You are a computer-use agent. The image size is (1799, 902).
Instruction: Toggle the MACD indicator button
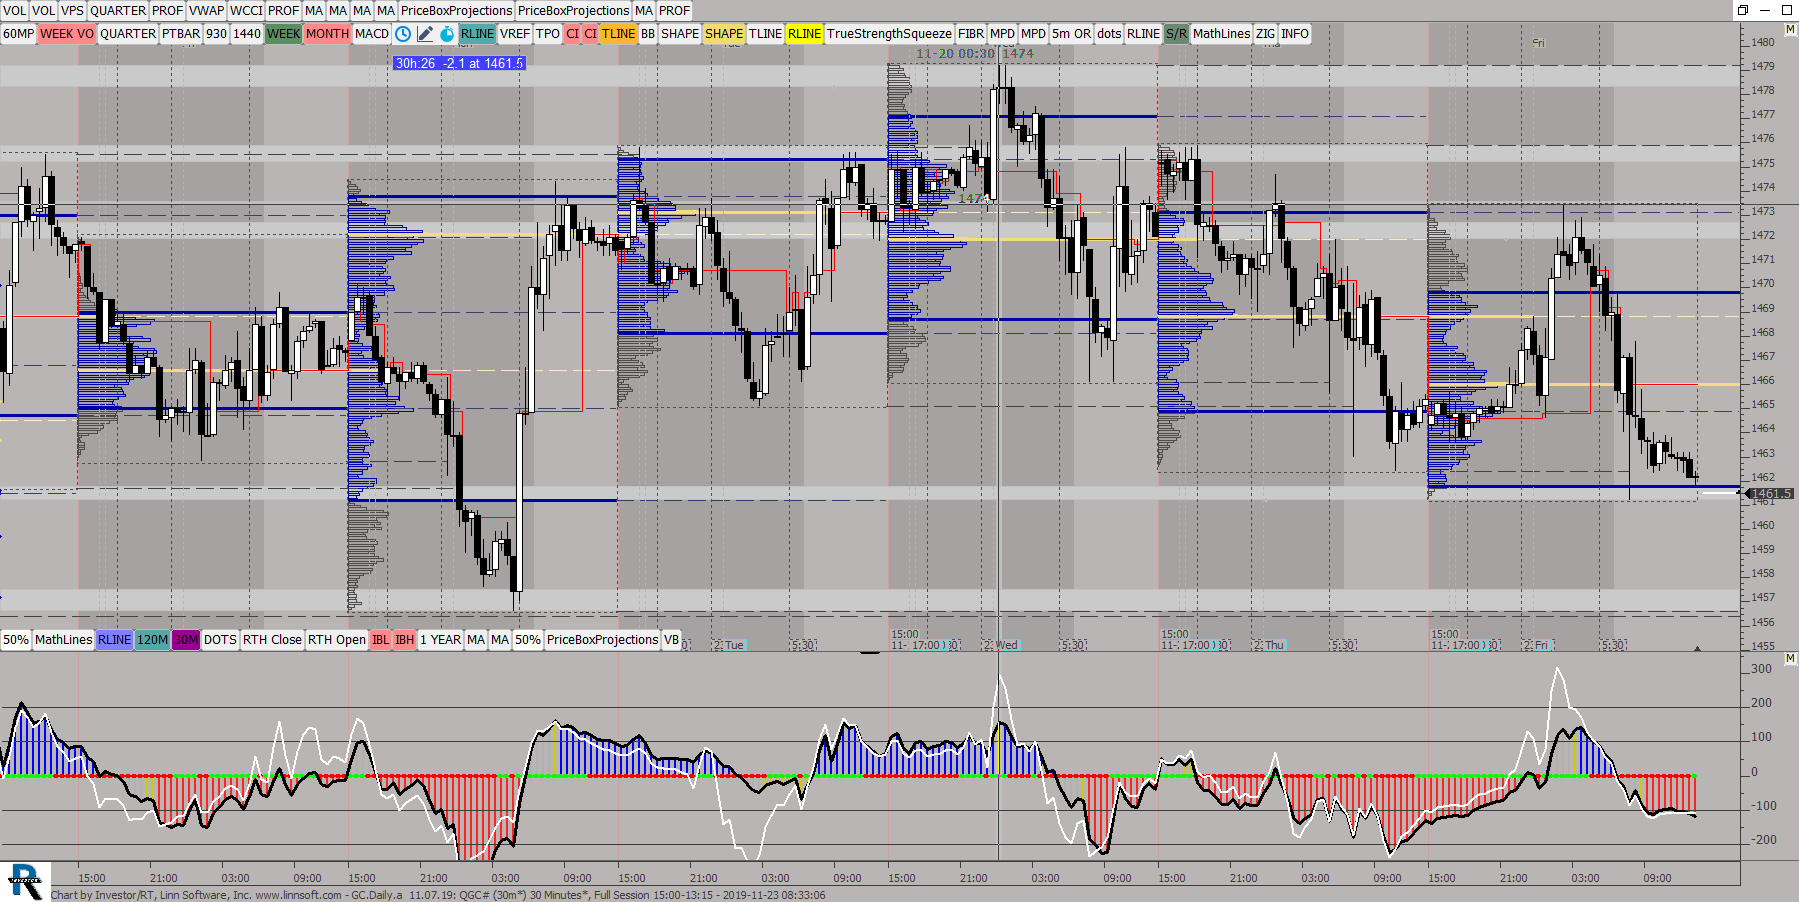pos(372,34)
